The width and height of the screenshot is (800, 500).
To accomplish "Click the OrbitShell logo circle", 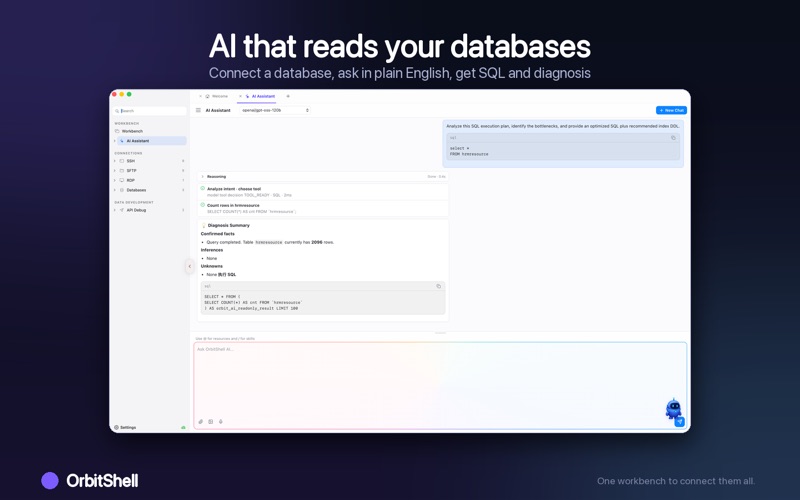I will [50, 481].
